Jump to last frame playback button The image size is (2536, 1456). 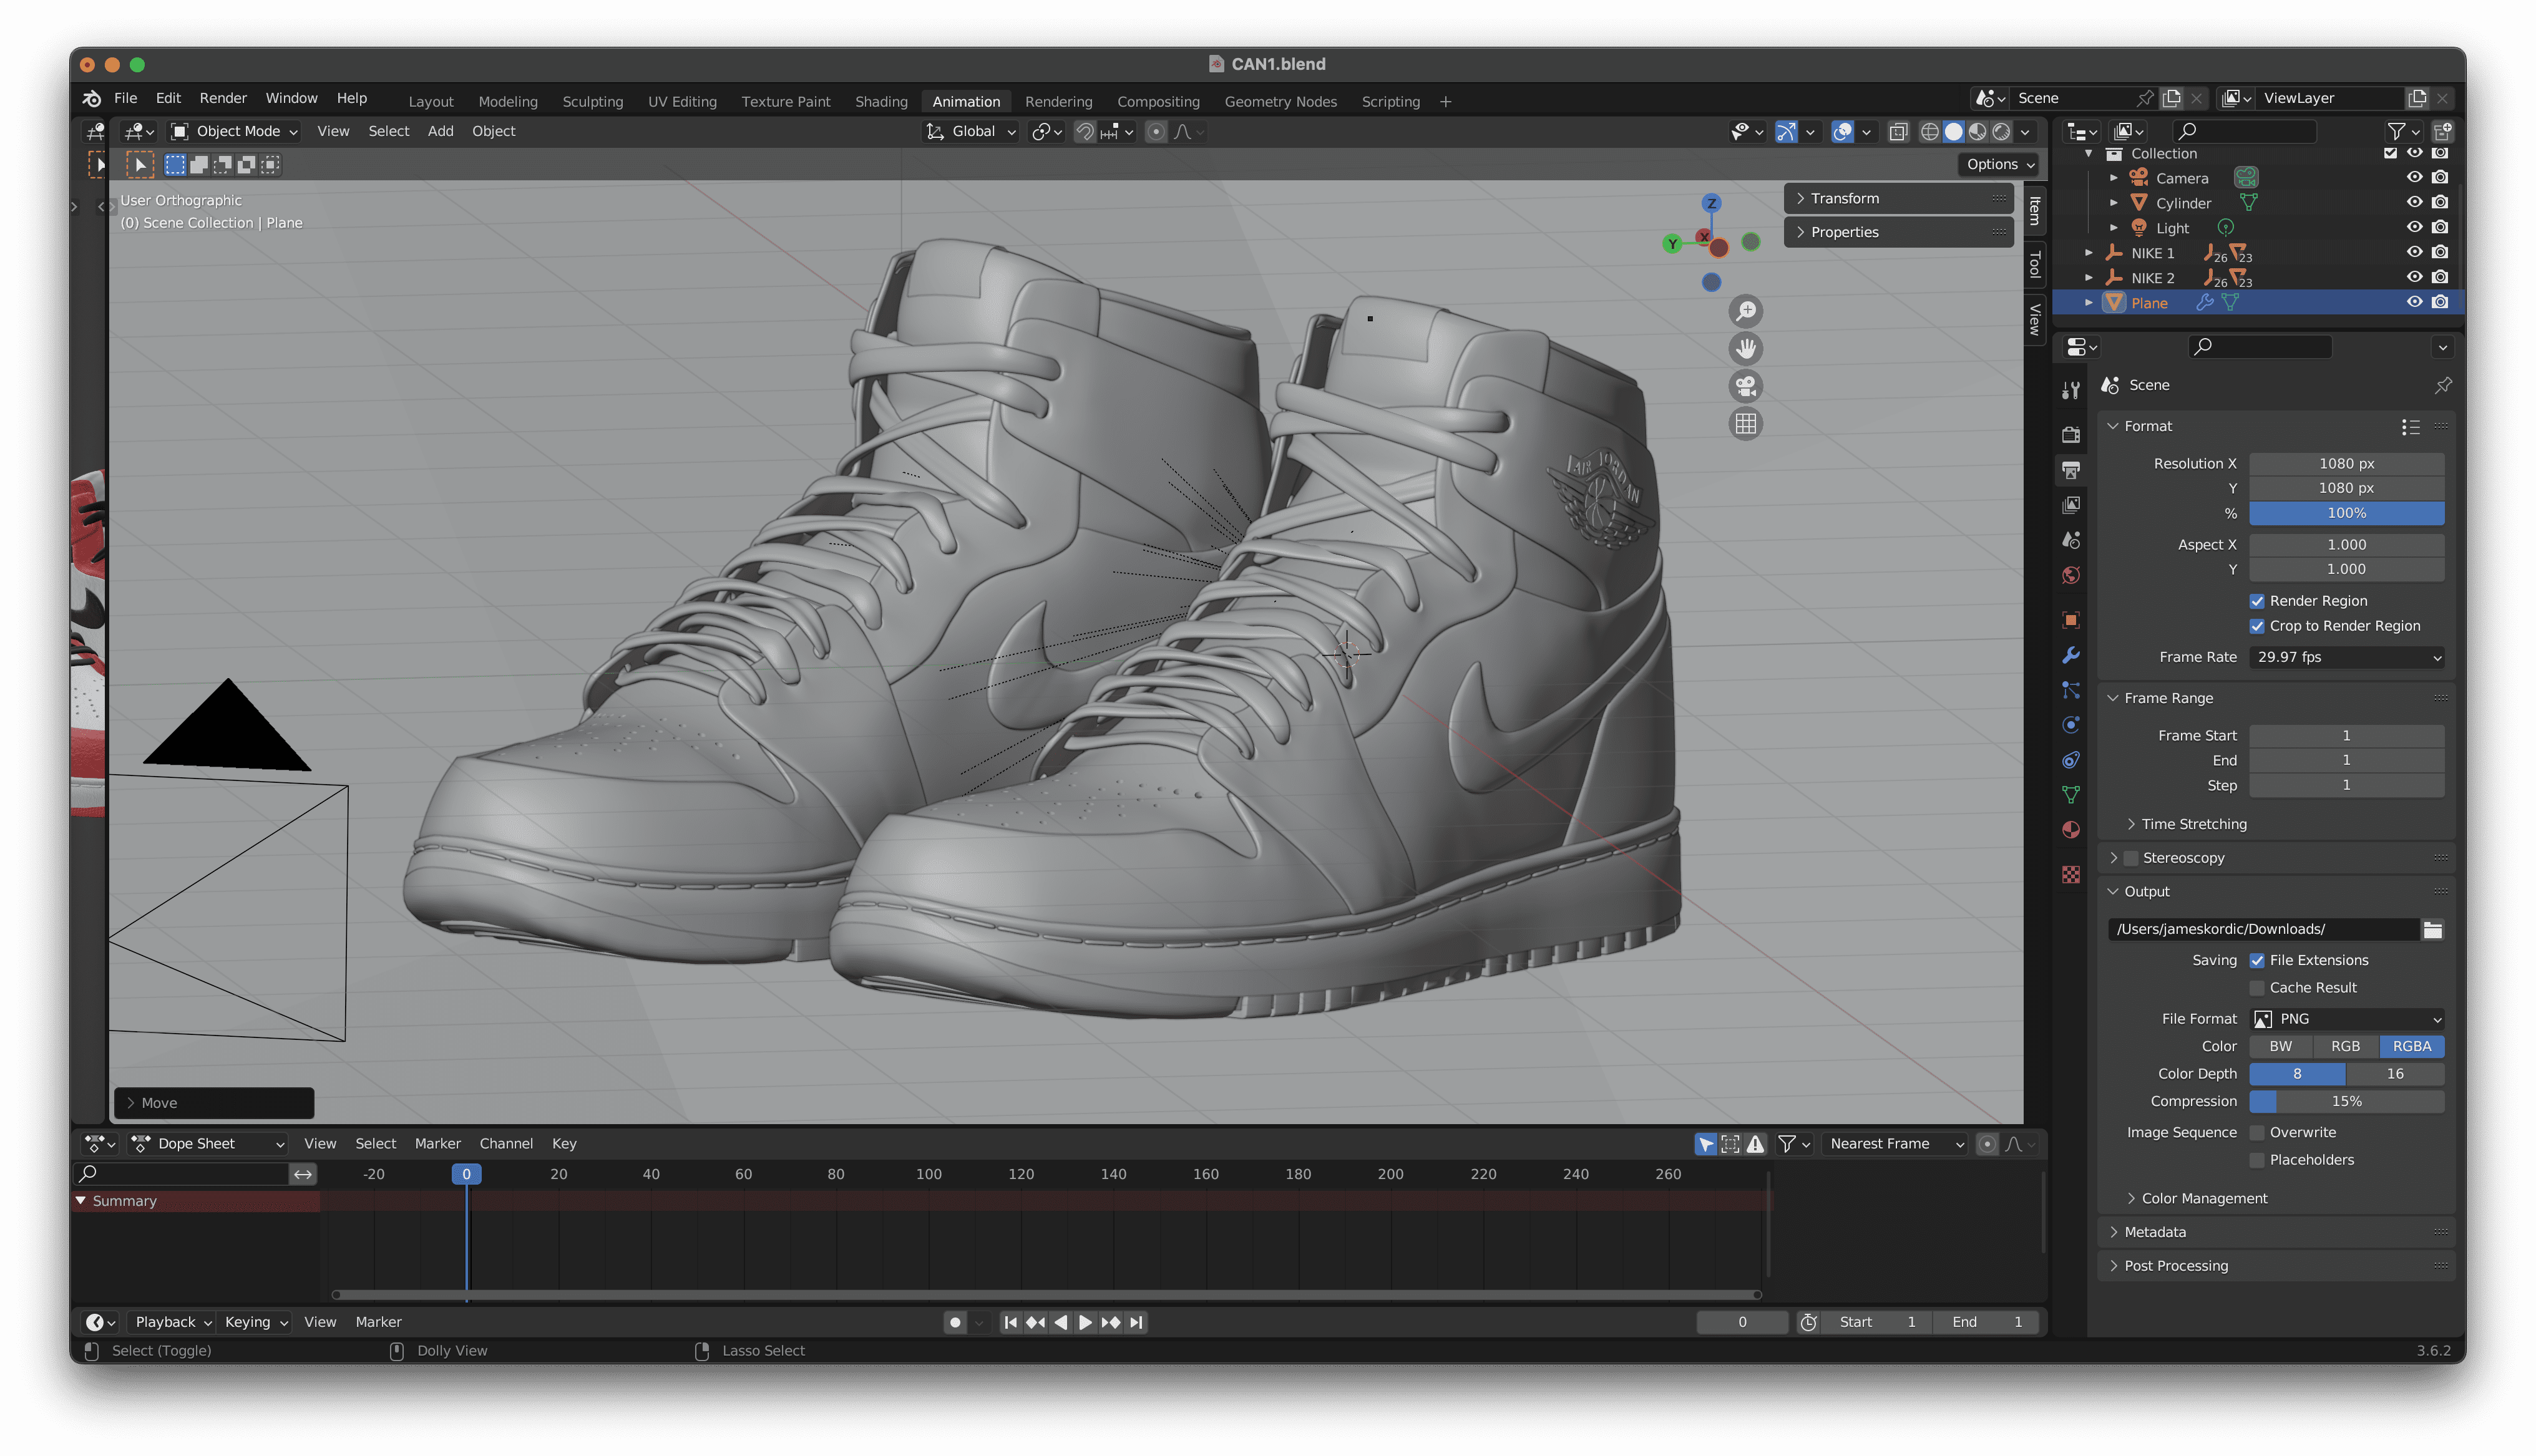coord(1136,1322)
